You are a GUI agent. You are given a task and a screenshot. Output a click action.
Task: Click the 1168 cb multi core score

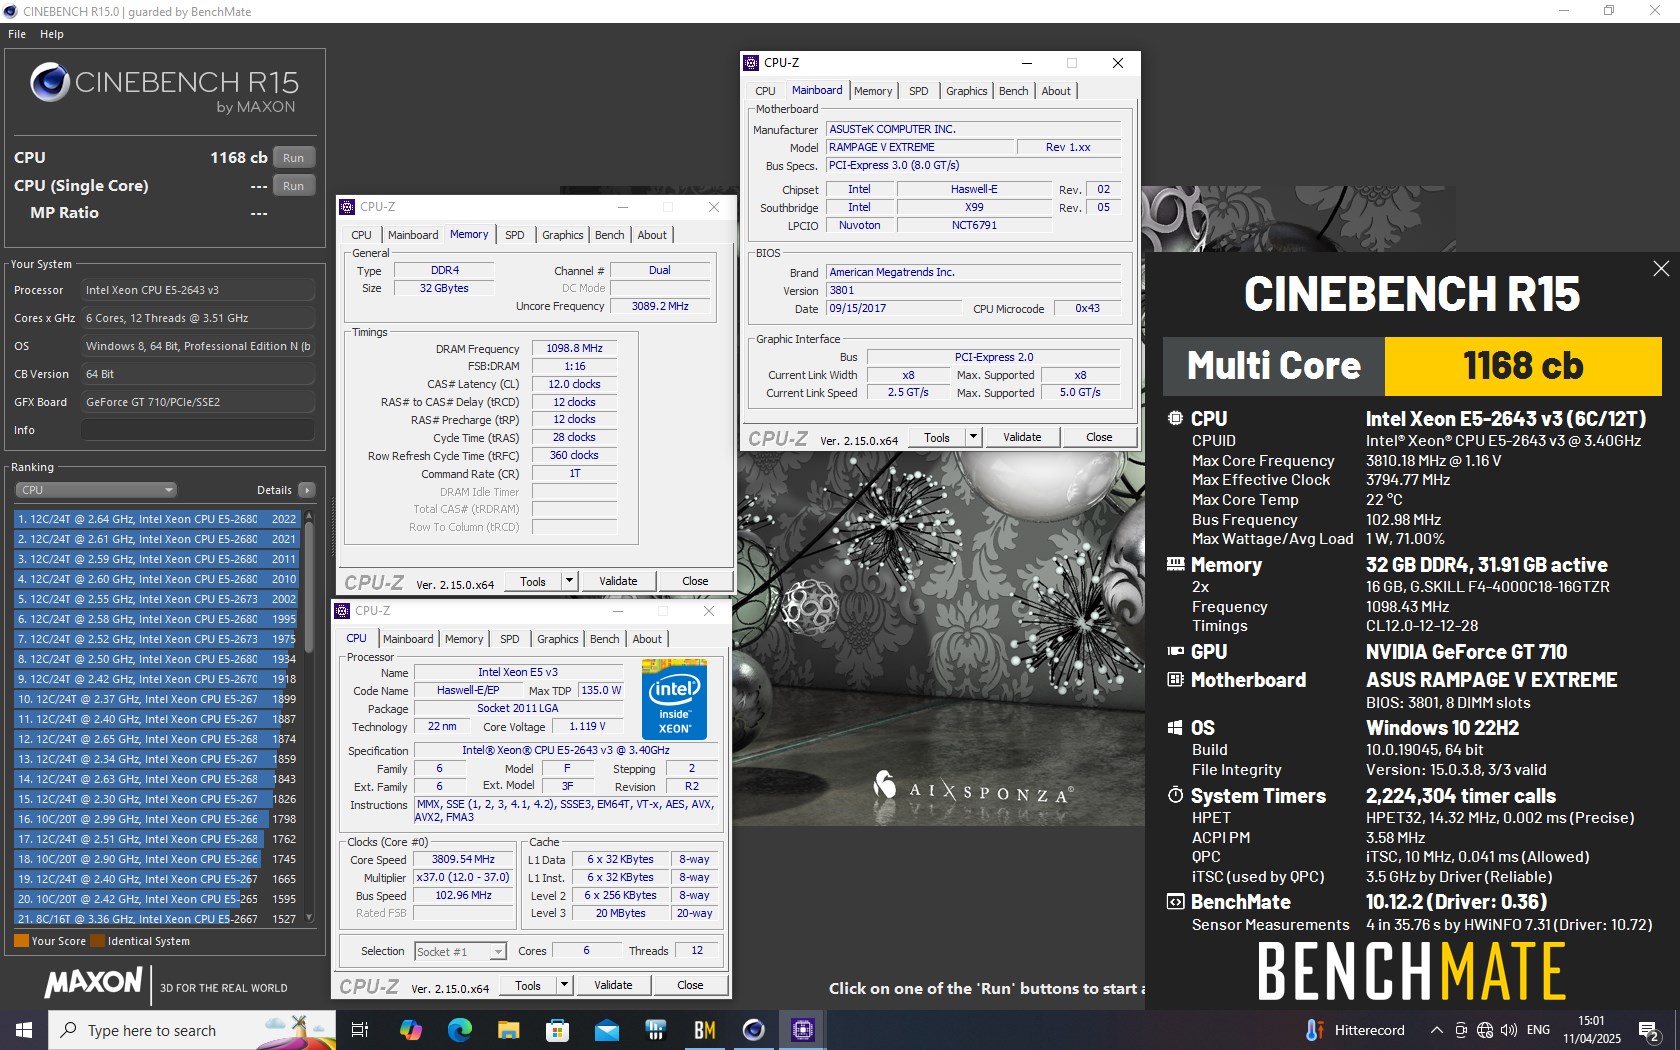pyautogui.click(x=1523, y=366)
